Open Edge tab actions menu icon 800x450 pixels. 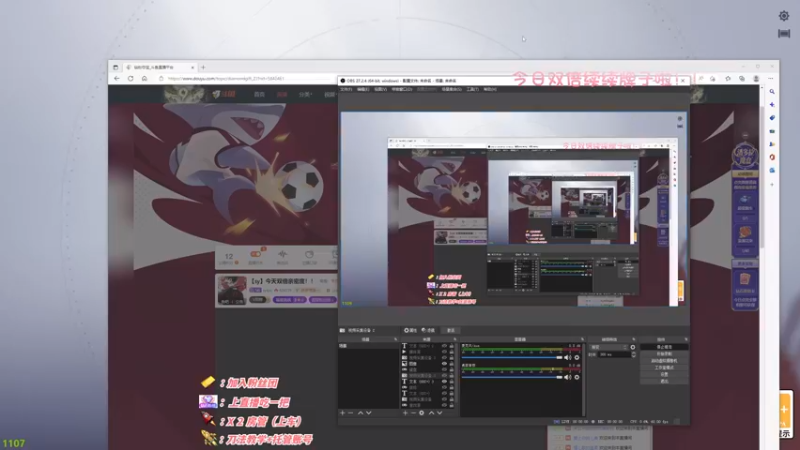115,67
